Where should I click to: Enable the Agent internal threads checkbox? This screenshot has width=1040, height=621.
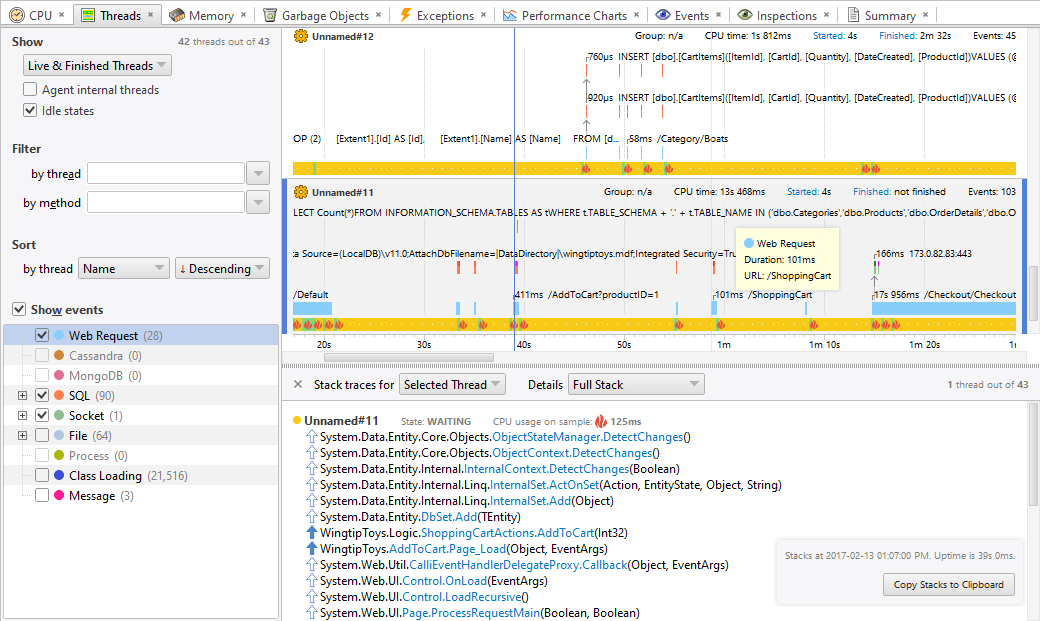point(30,89)
